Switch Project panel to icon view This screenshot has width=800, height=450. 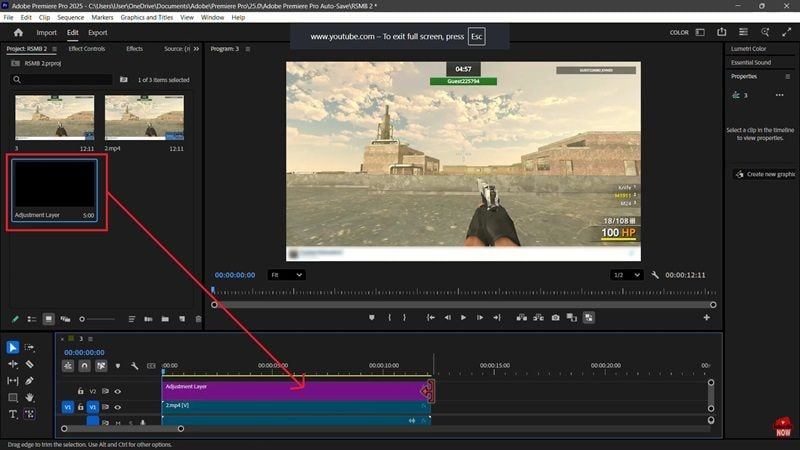tap(48, 319)
